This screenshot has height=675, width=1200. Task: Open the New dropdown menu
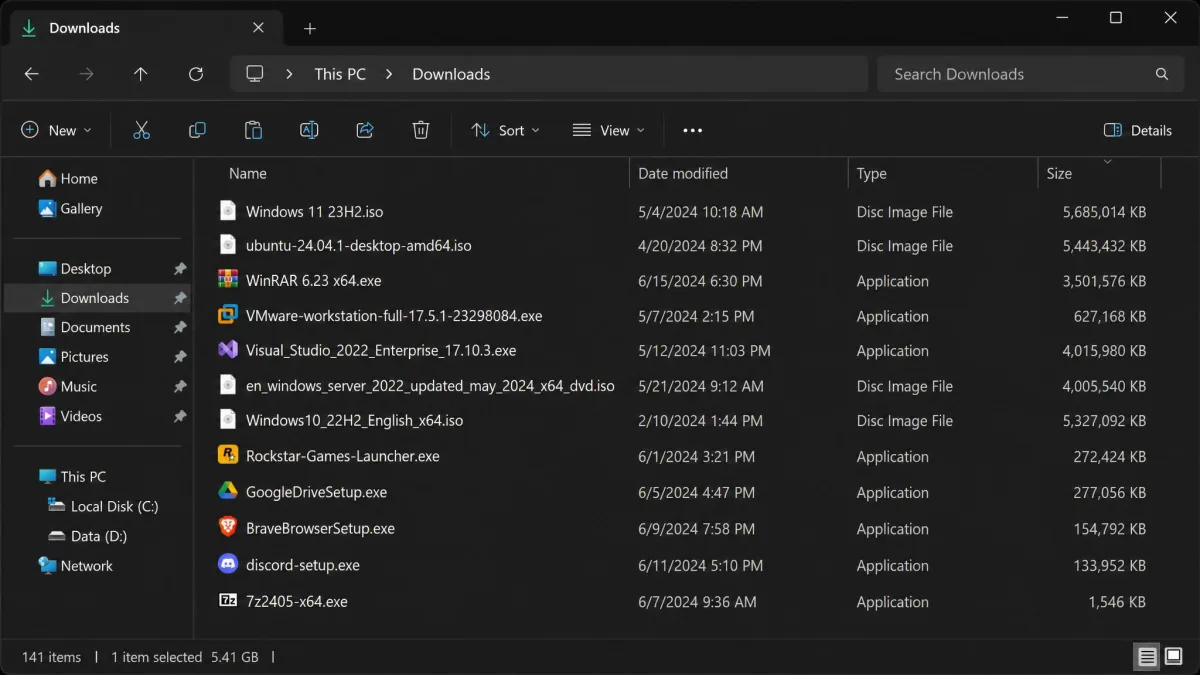[x=57, y=130]
